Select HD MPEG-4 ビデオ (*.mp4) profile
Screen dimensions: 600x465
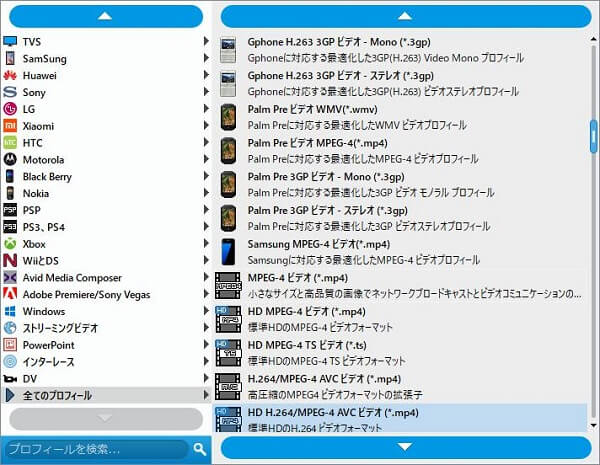(400, 319)
